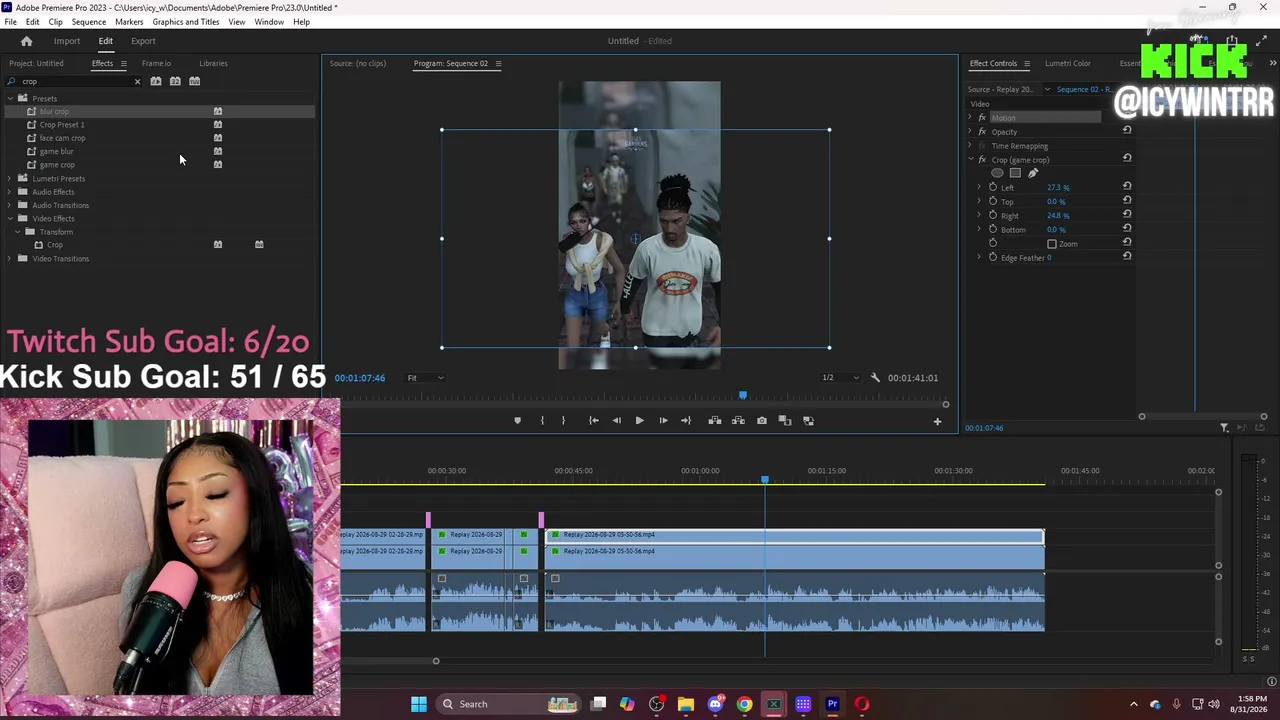Select the free draw bezier pen mask

1033,173
